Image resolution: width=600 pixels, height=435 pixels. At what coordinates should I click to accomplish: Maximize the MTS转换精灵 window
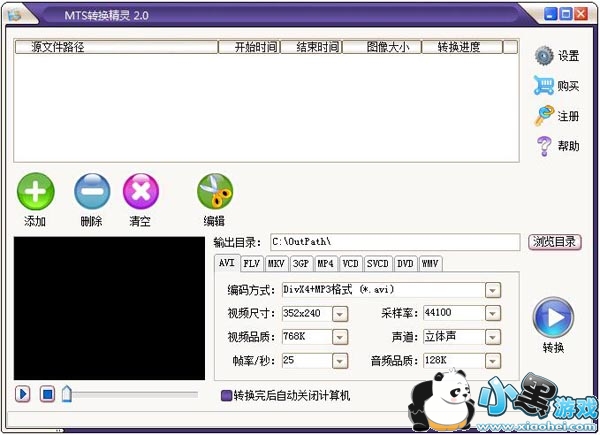pyautogui.click(x=566, y=14)
